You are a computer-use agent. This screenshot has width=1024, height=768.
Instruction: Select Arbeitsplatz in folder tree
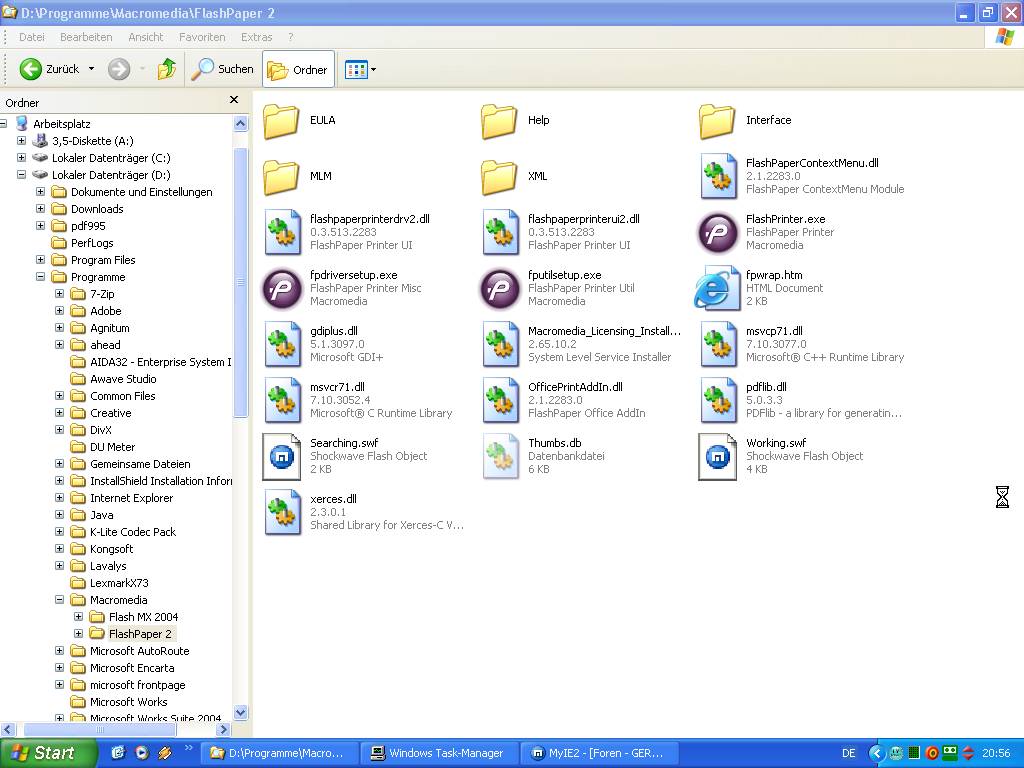(61, 123)
